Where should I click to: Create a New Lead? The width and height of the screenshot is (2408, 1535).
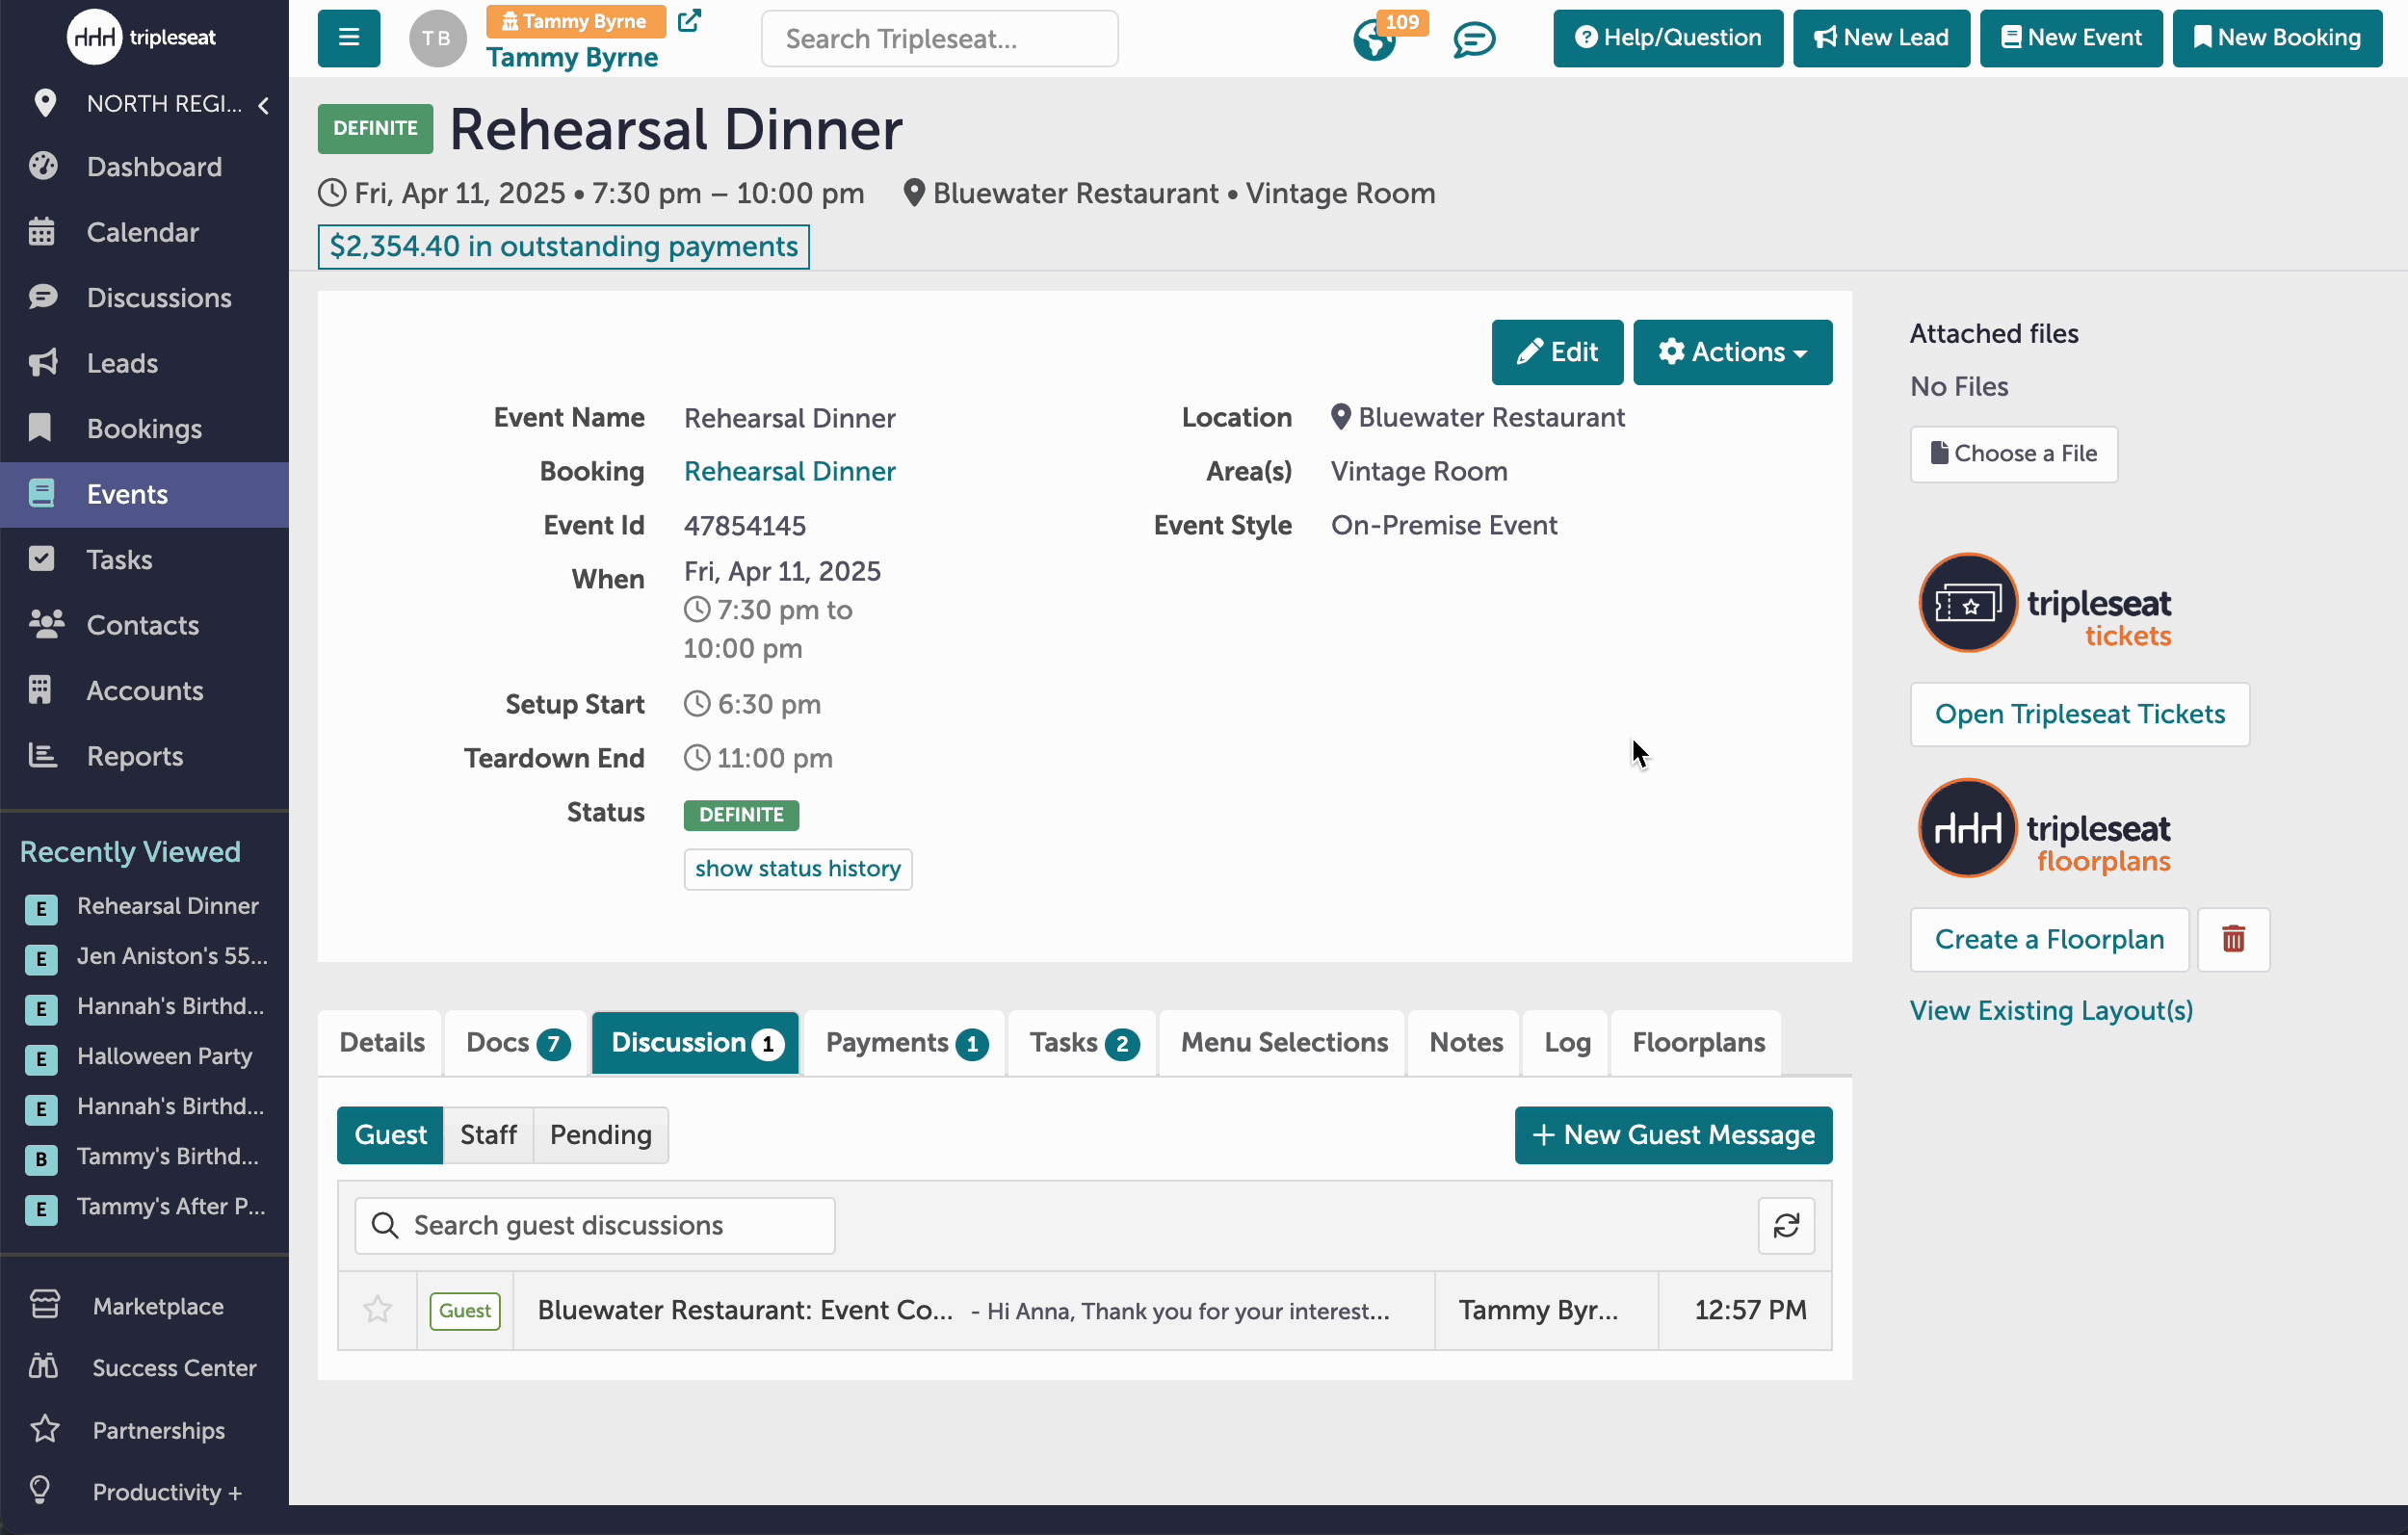[x=1881, y=38]
